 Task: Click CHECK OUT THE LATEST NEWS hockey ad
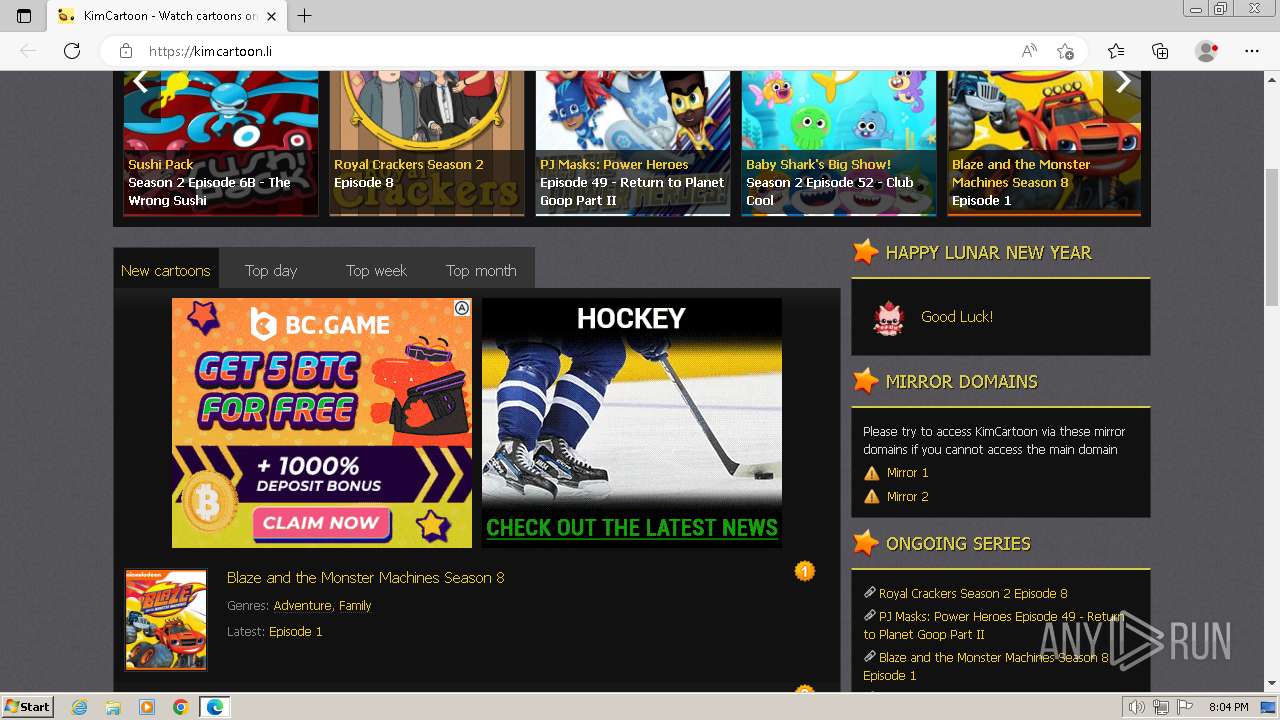[x=632, y=528]
